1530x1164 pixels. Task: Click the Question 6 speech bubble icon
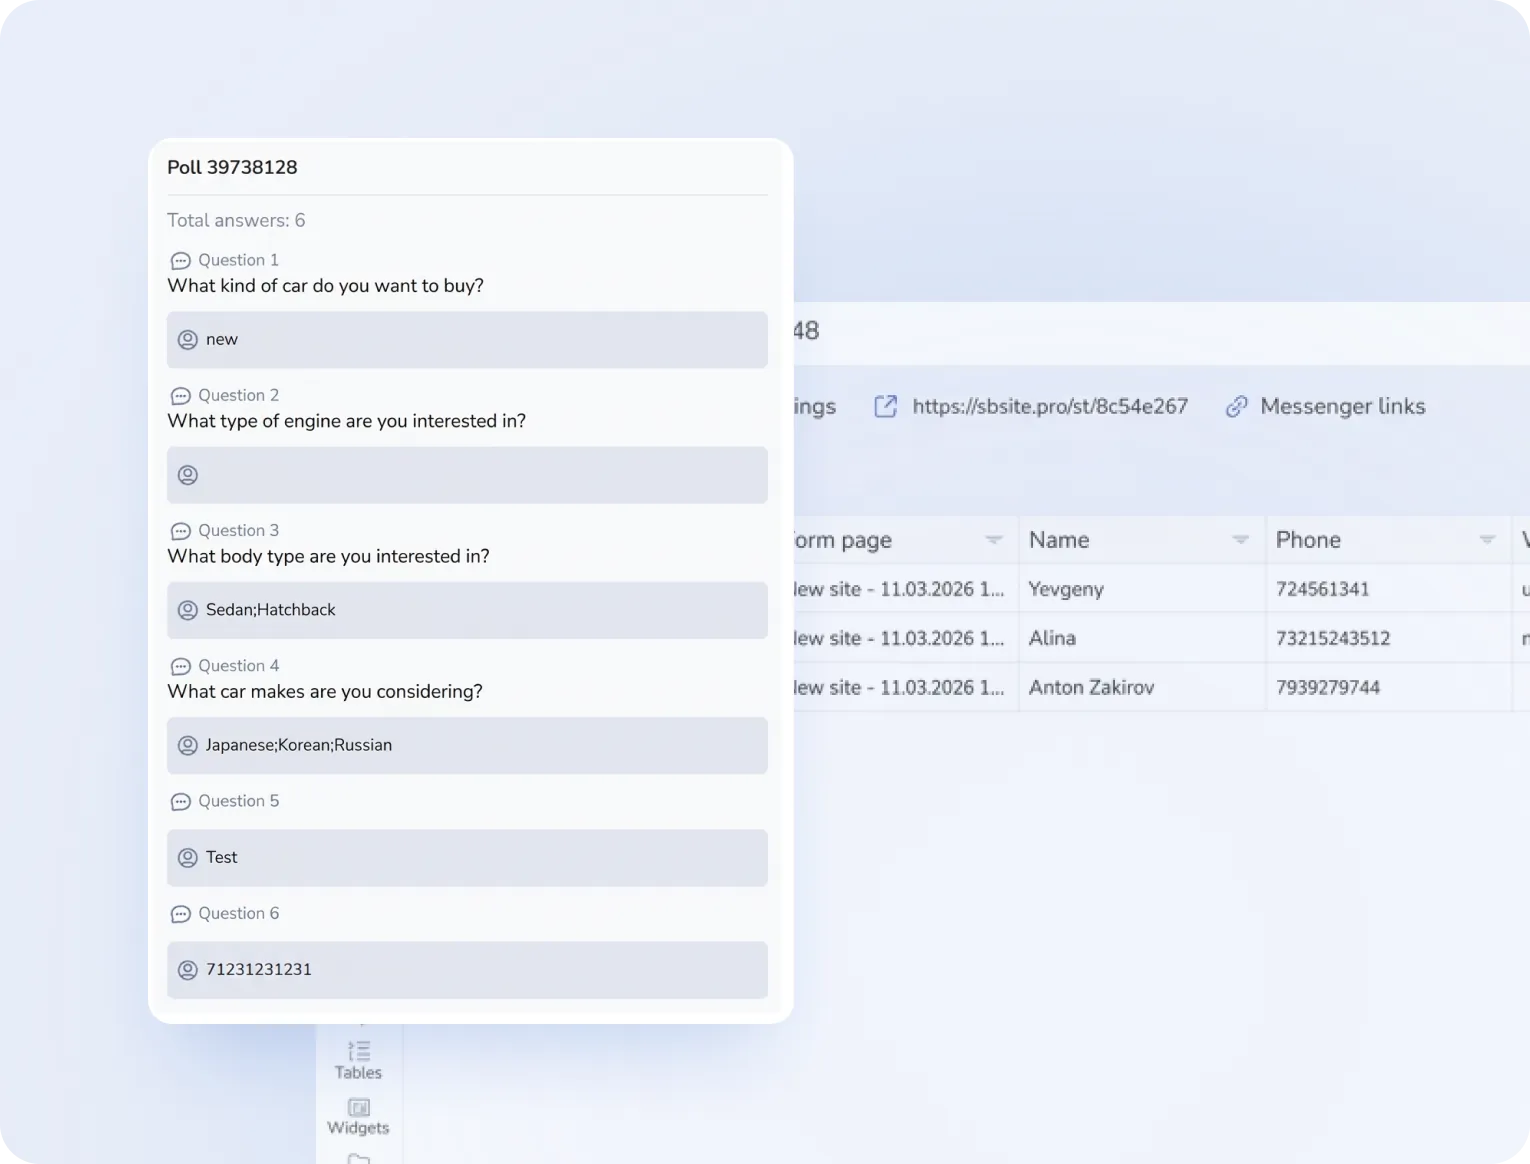[x=180, y=914]
